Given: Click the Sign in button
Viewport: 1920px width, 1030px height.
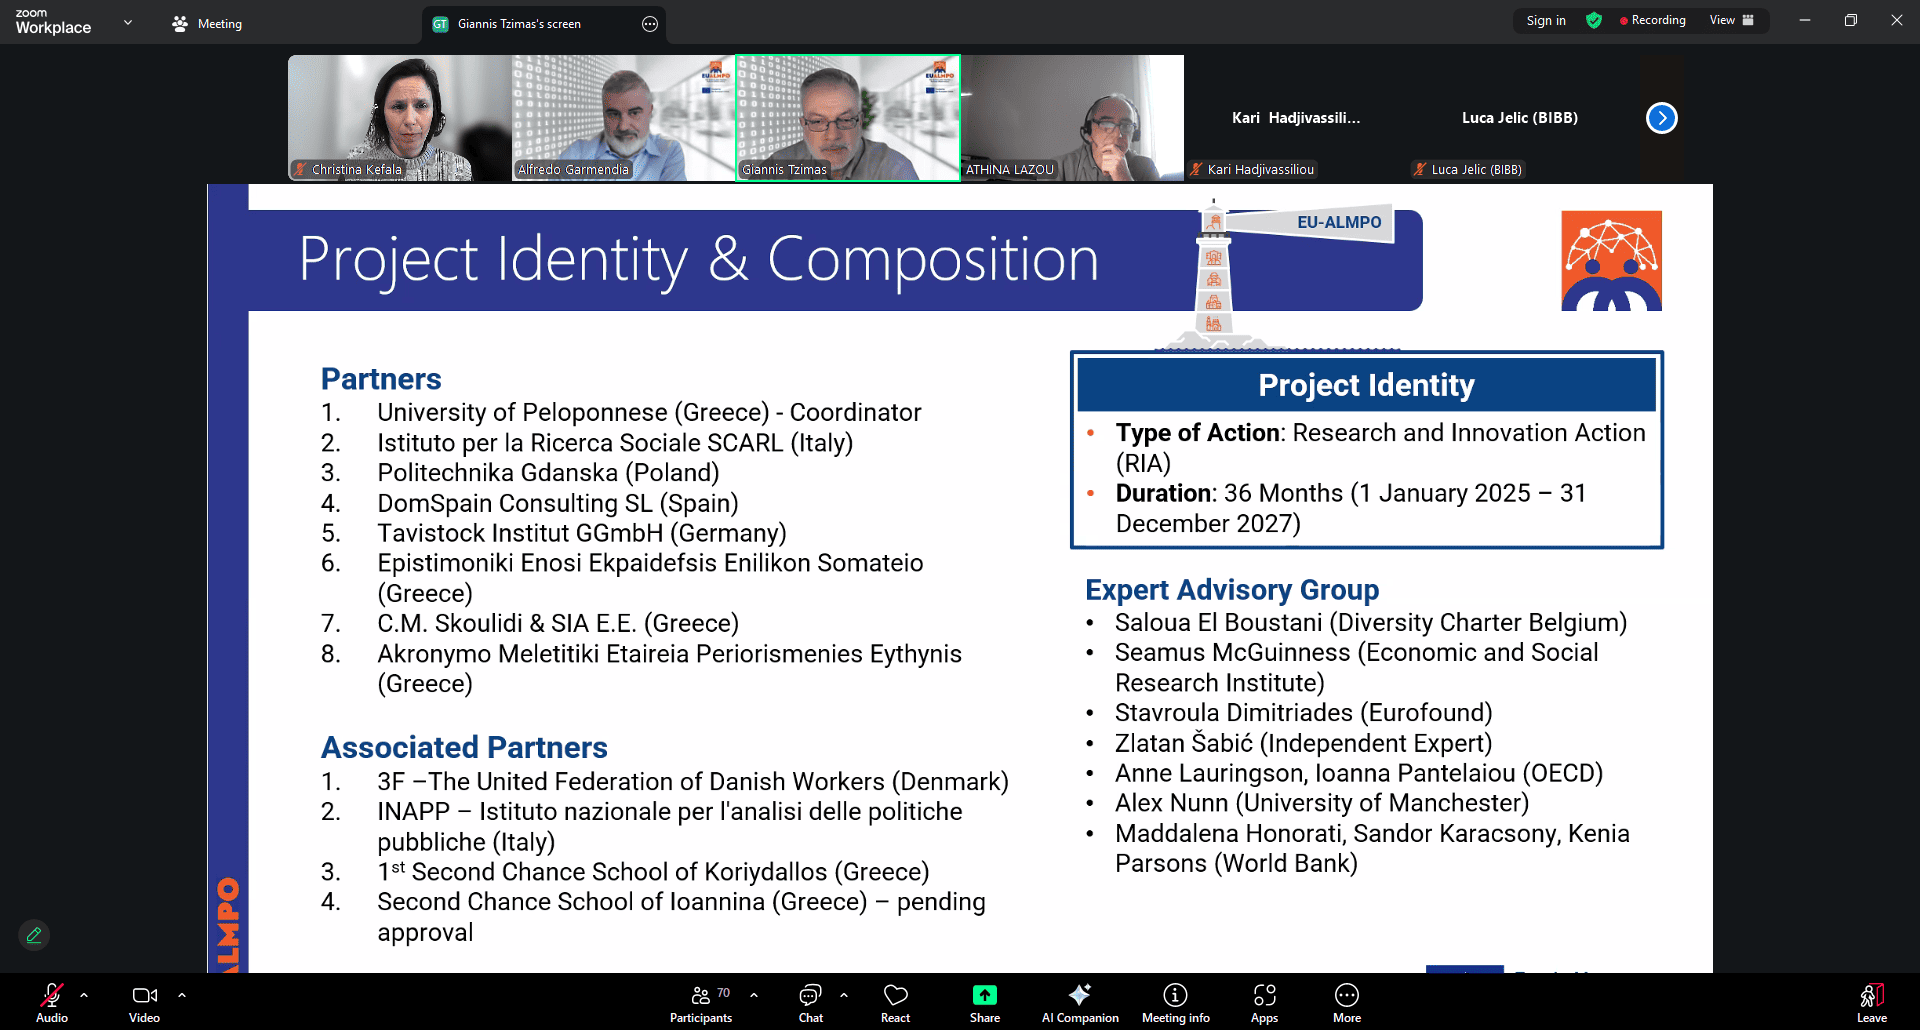Looking at the screenshot, I should 1545,20.
